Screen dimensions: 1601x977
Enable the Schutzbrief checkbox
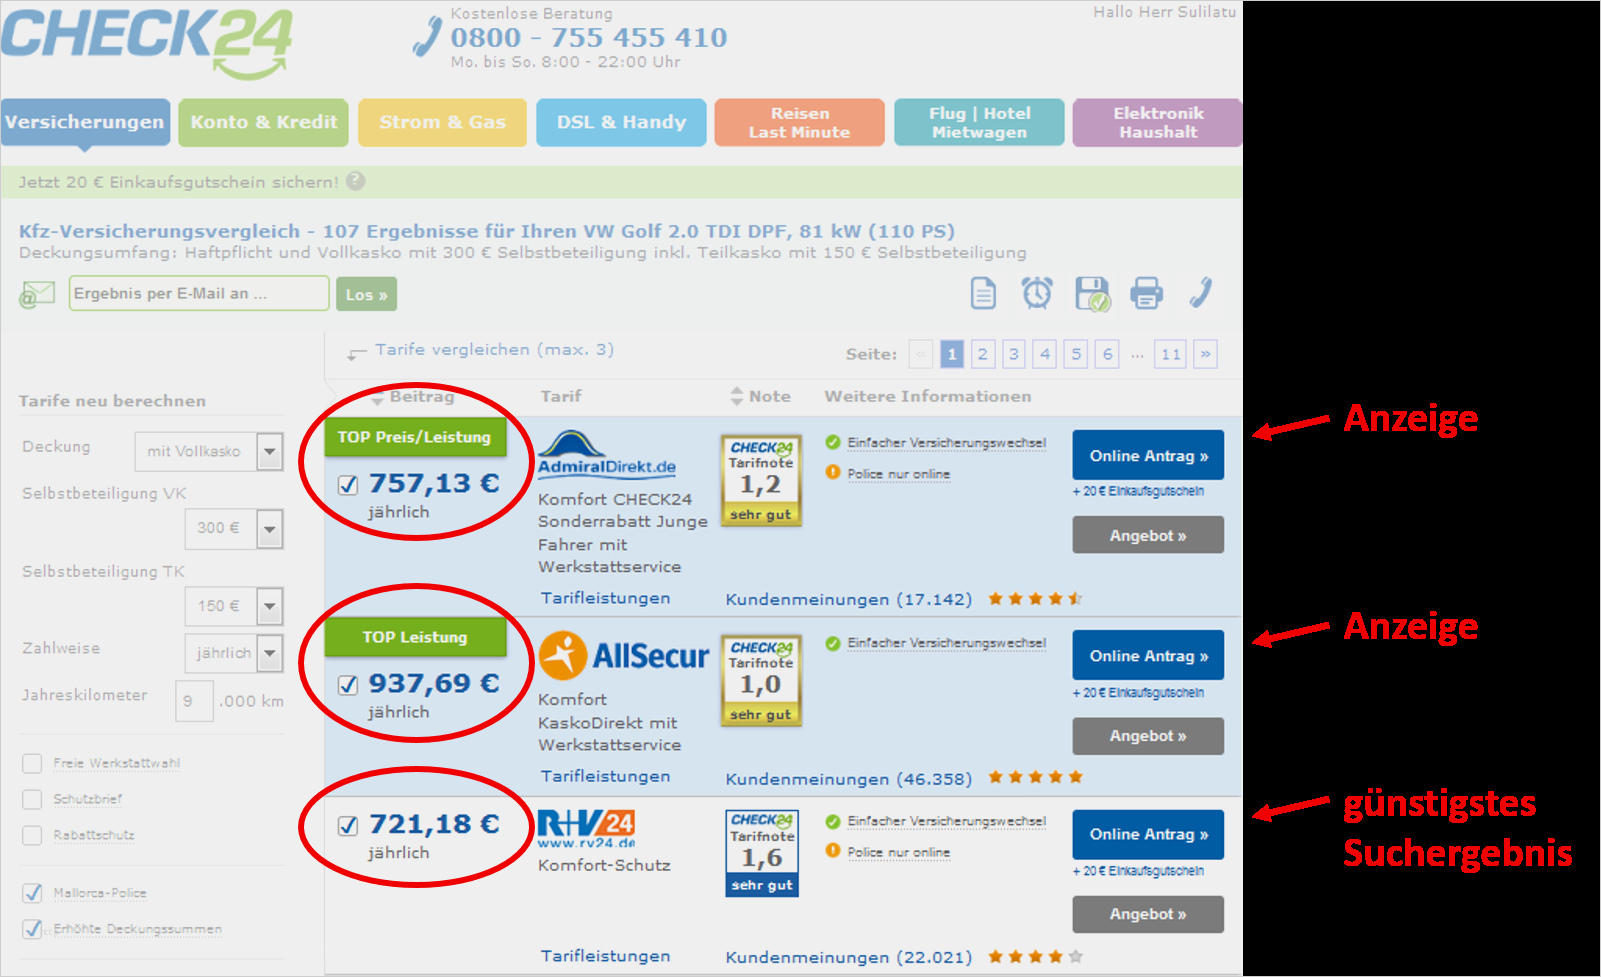(32, 800)
